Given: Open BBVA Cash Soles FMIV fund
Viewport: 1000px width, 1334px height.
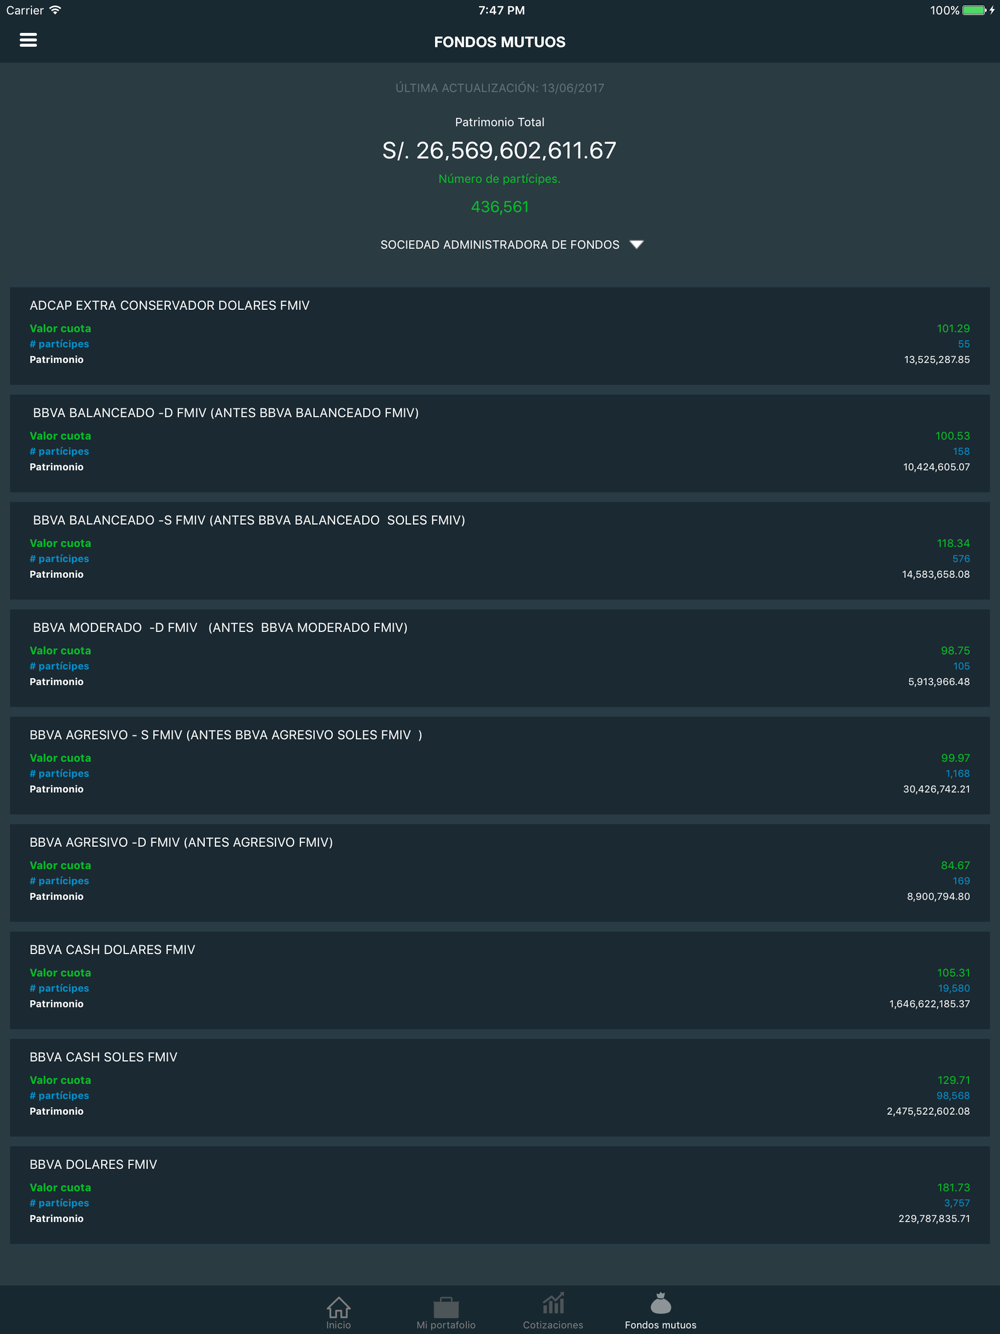Looking at the screenshot, I should coord(500,1087).
